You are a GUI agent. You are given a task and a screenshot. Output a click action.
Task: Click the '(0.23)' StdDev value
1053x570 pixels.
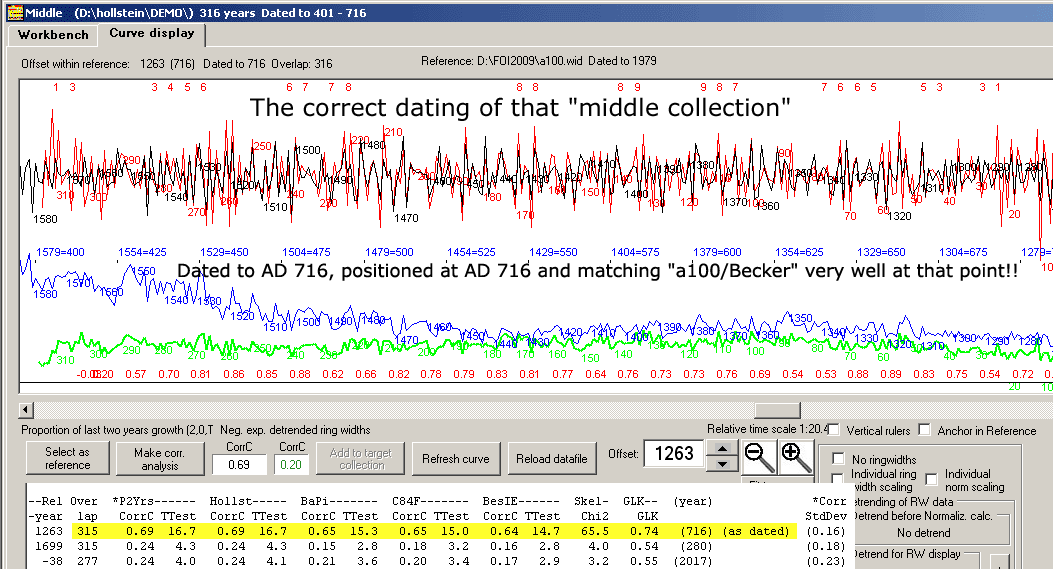coord(825,561)
